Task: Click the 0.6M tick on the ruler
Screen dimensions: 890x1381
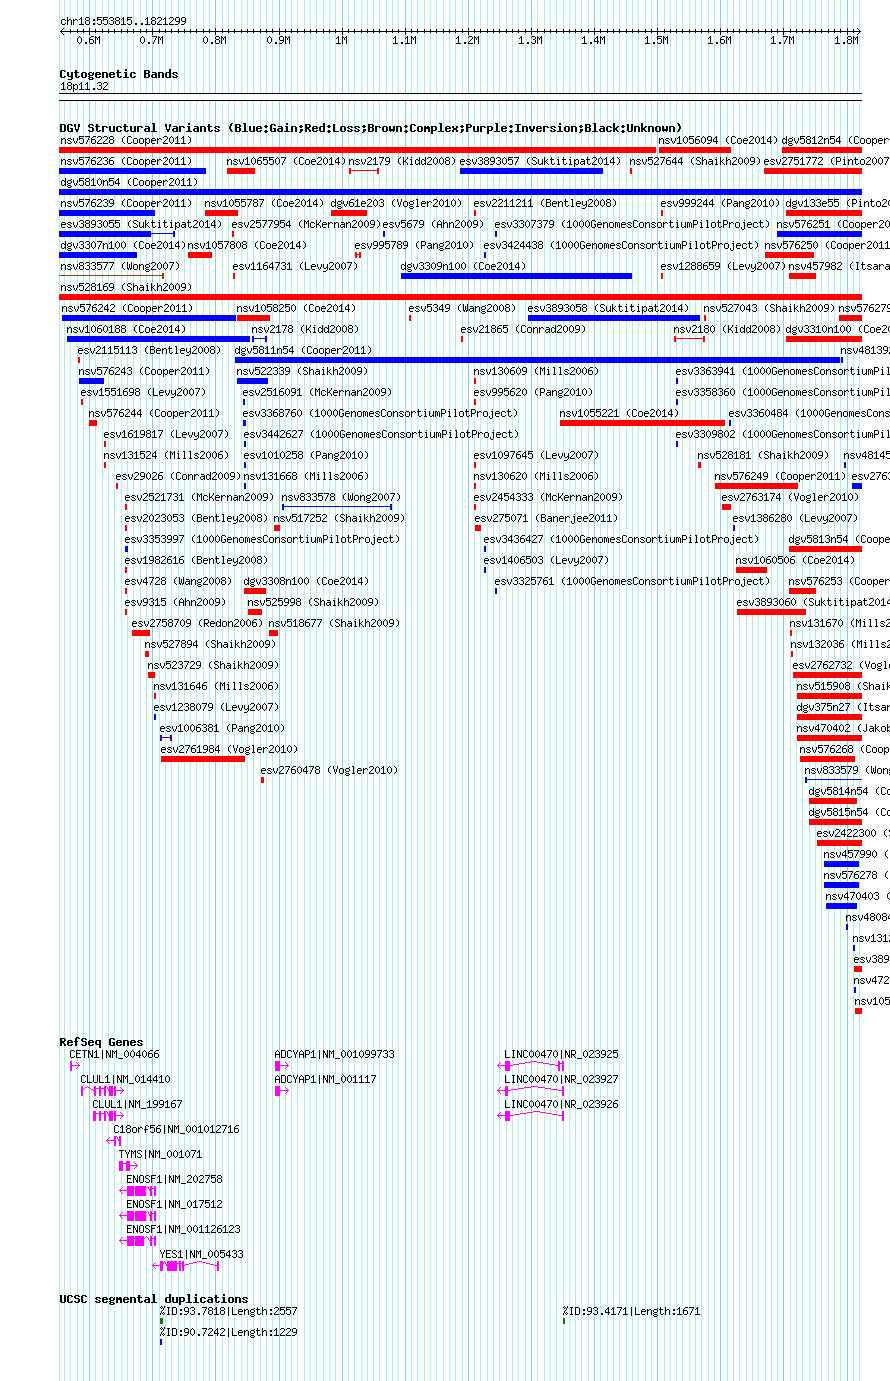Action: [x=88, y=41]
